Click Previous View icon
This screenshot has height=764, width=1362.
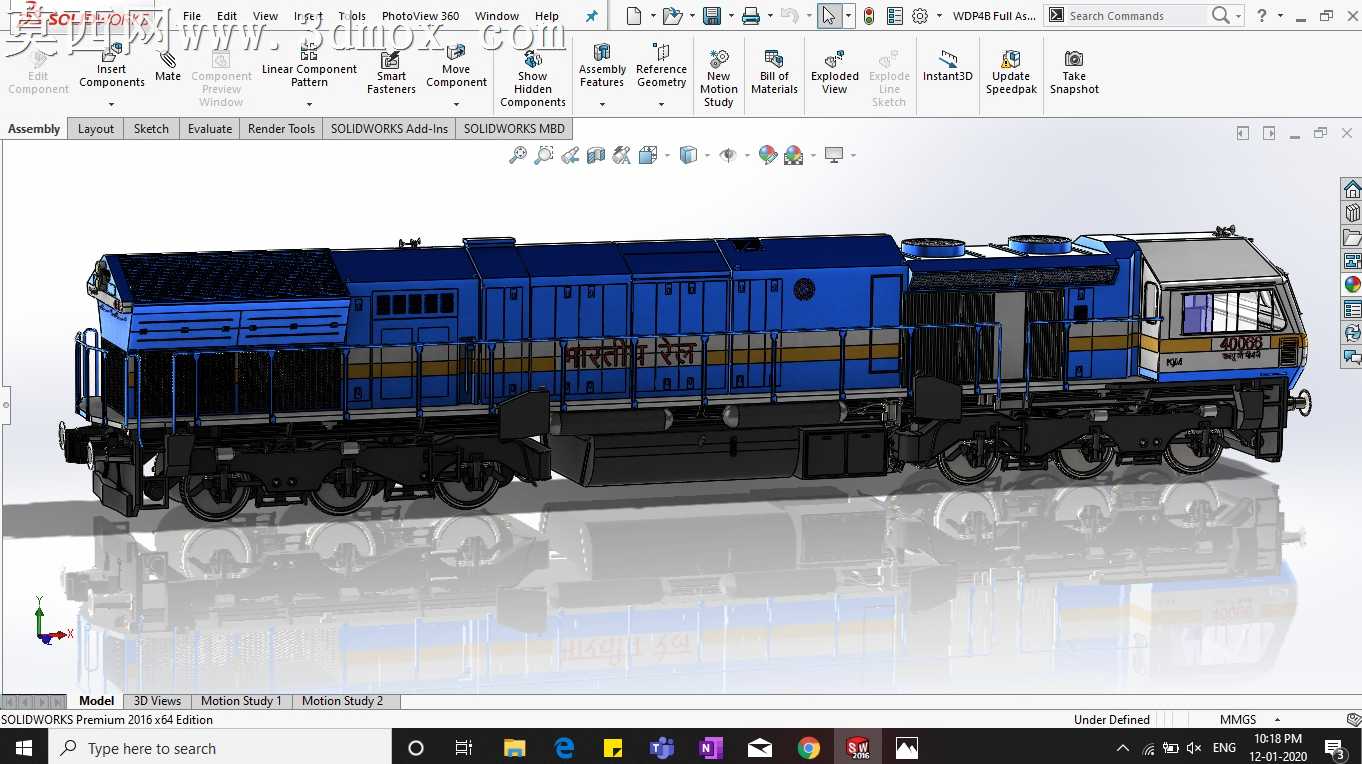click(x=570, y=155)
